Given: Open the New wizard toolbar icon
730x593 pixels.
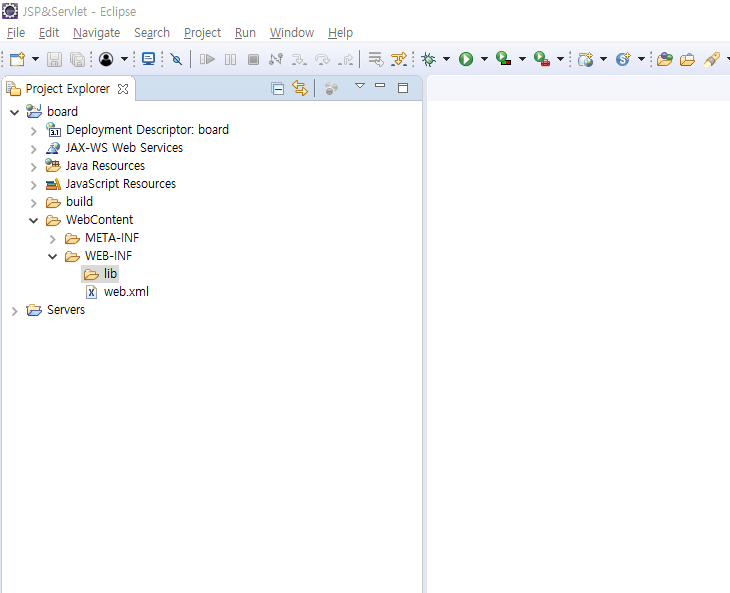Looking at the screenshot, I should point(17,59).
